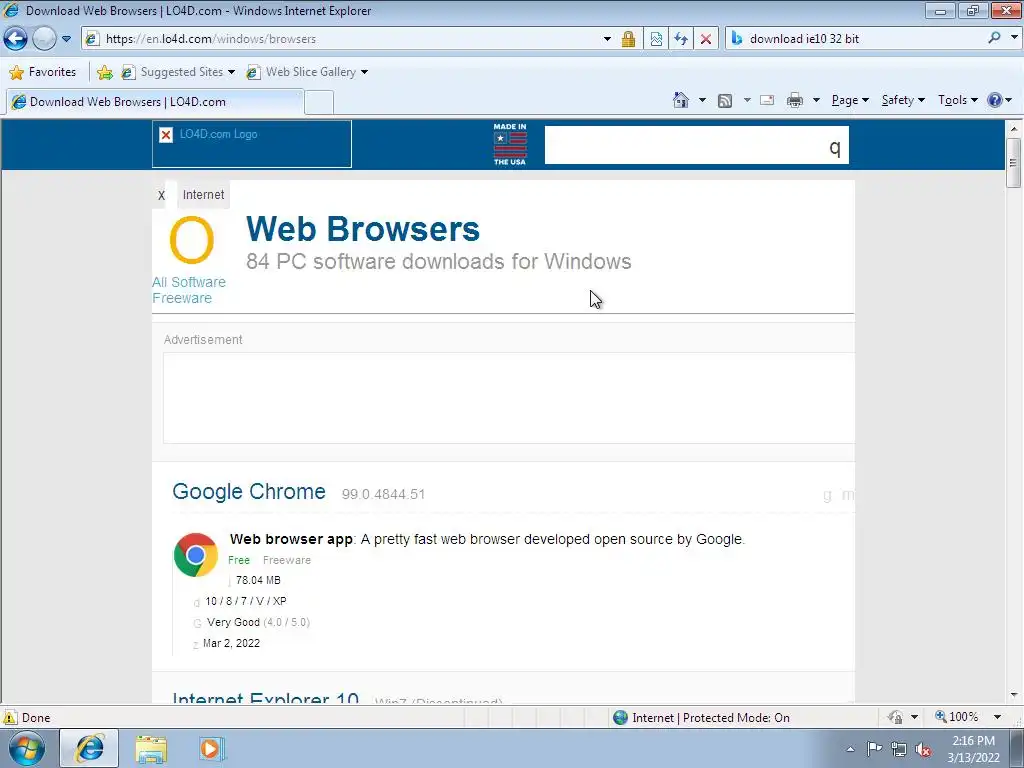
Task: Add to Favorites bar star icon
Action: pos(104,72)
